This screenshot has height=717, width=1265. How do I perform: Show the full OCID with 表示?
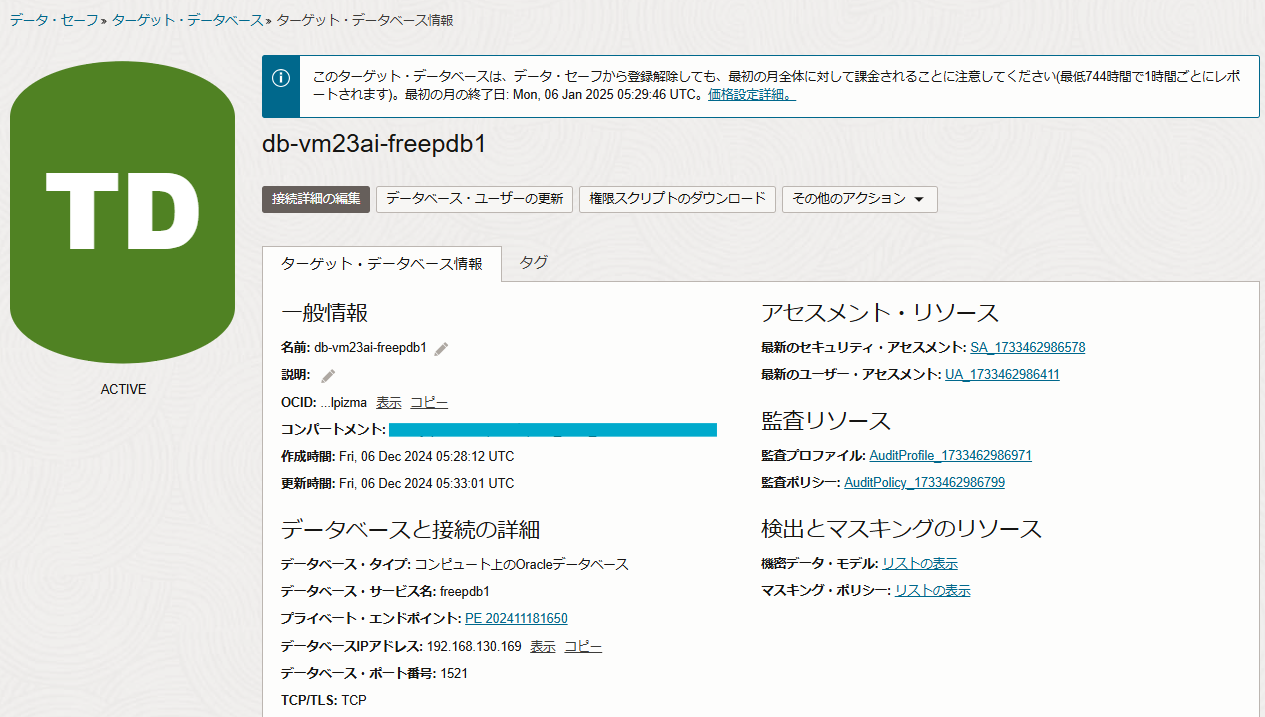click(x=388, y=402)
